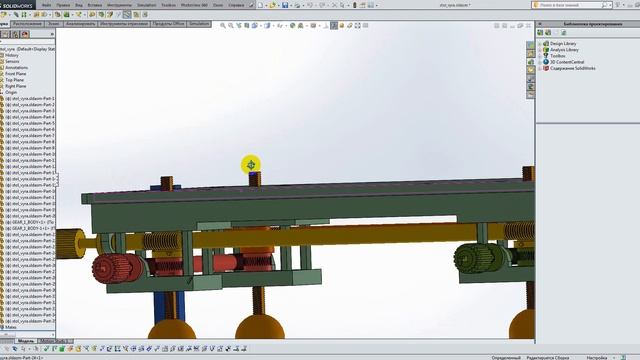The width and height of the screenshot is (640, 360).
Task: Select Front Plane in feature tree
Action: pyautogui.click(x=16, y=73)
